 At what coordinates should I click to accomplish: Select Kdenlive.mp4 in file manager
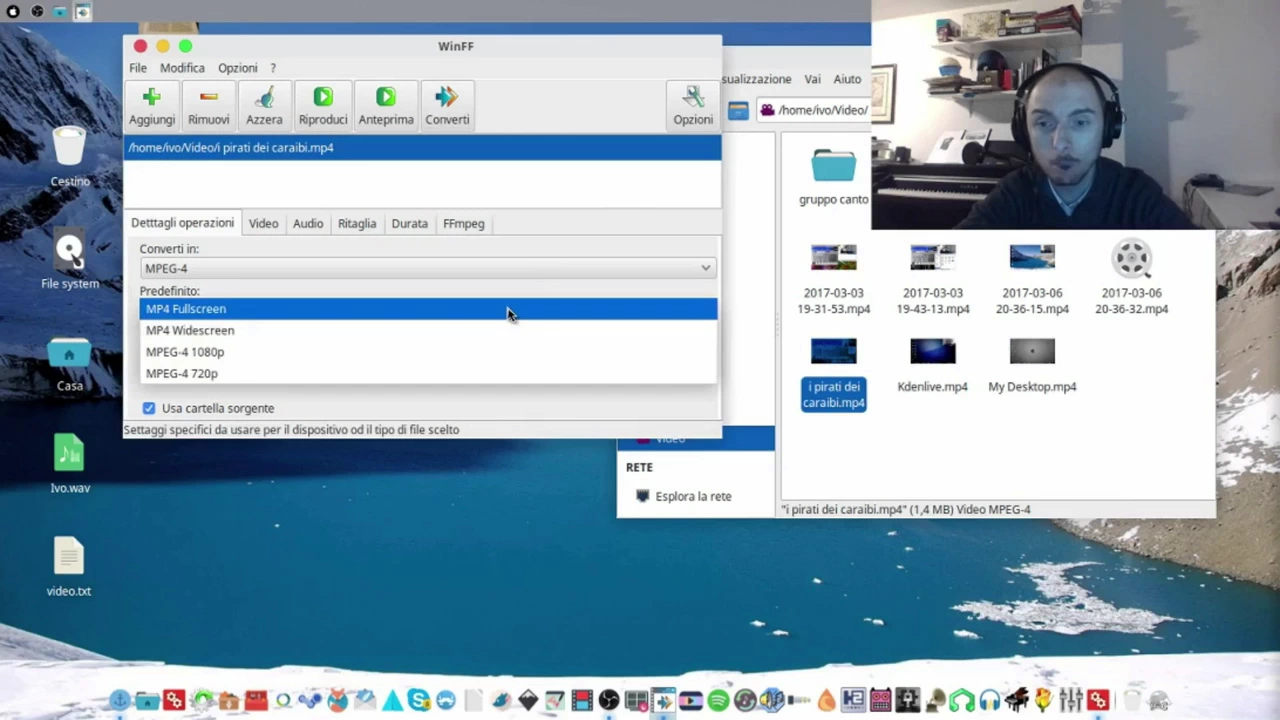point(933,351)
